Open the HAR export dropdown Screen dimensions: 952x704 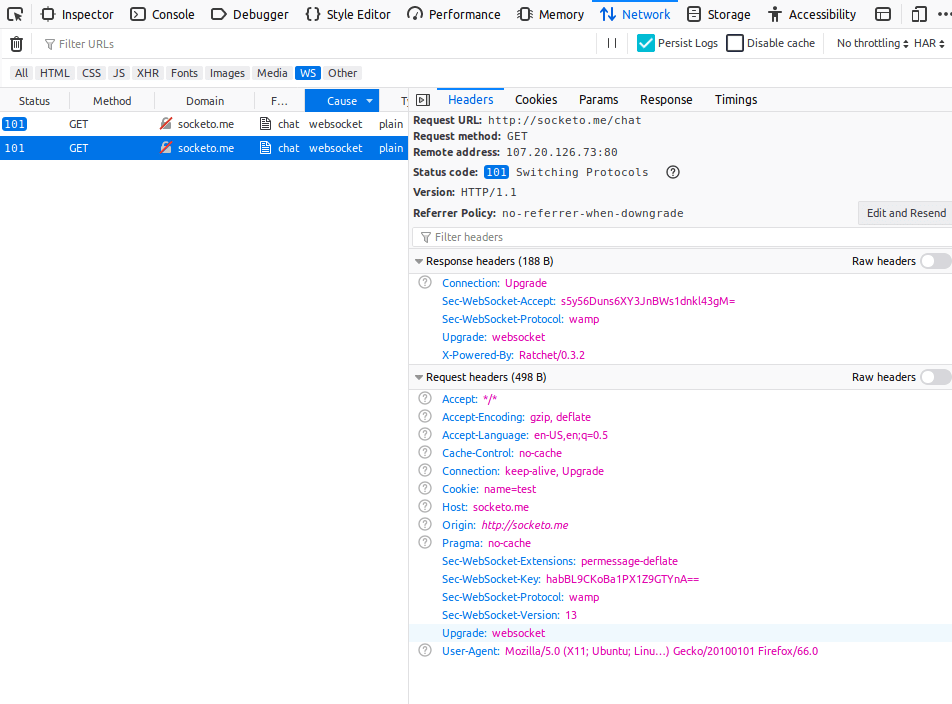929,43
